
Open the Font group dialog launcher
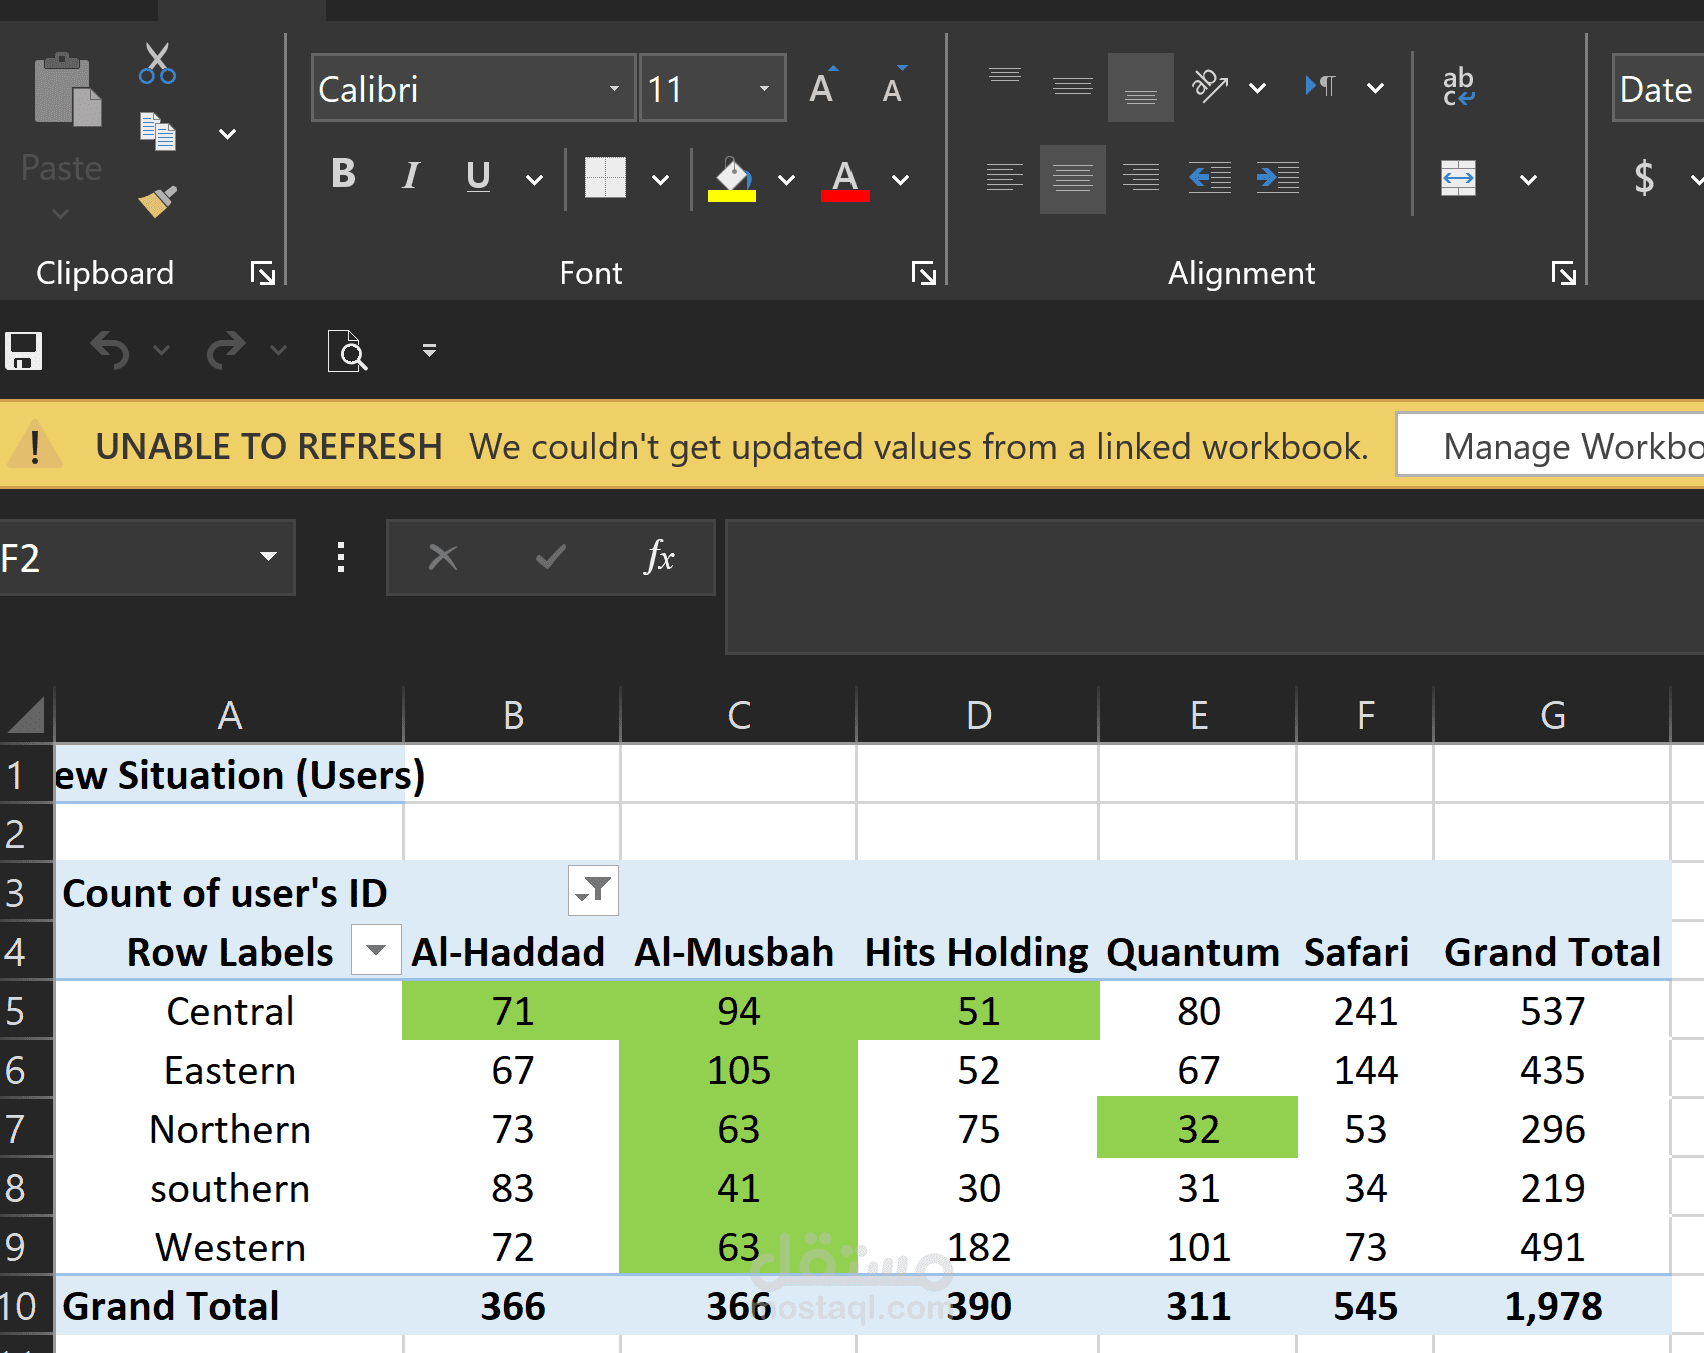[x=924, y=273]
